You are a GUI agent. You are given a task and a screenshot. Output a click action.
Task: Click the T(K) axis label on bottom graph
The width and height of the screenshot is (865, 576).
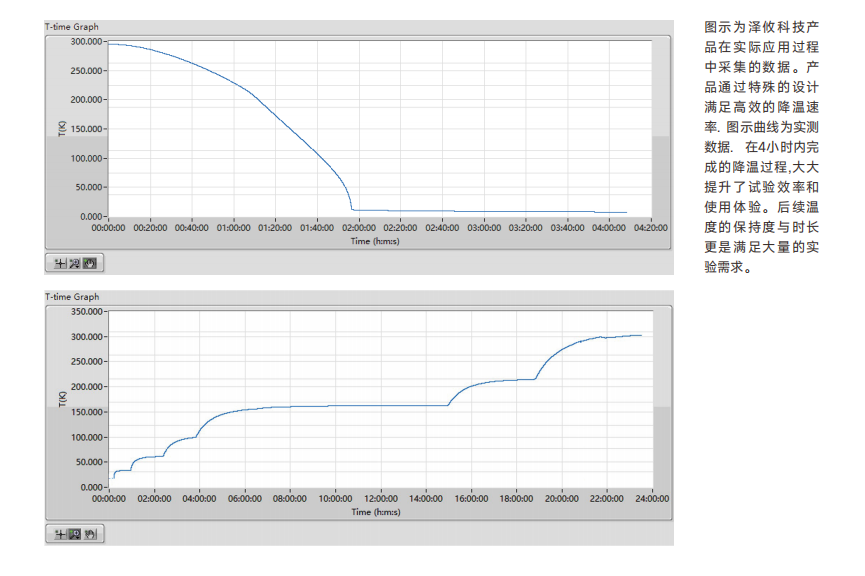[61, 399]
